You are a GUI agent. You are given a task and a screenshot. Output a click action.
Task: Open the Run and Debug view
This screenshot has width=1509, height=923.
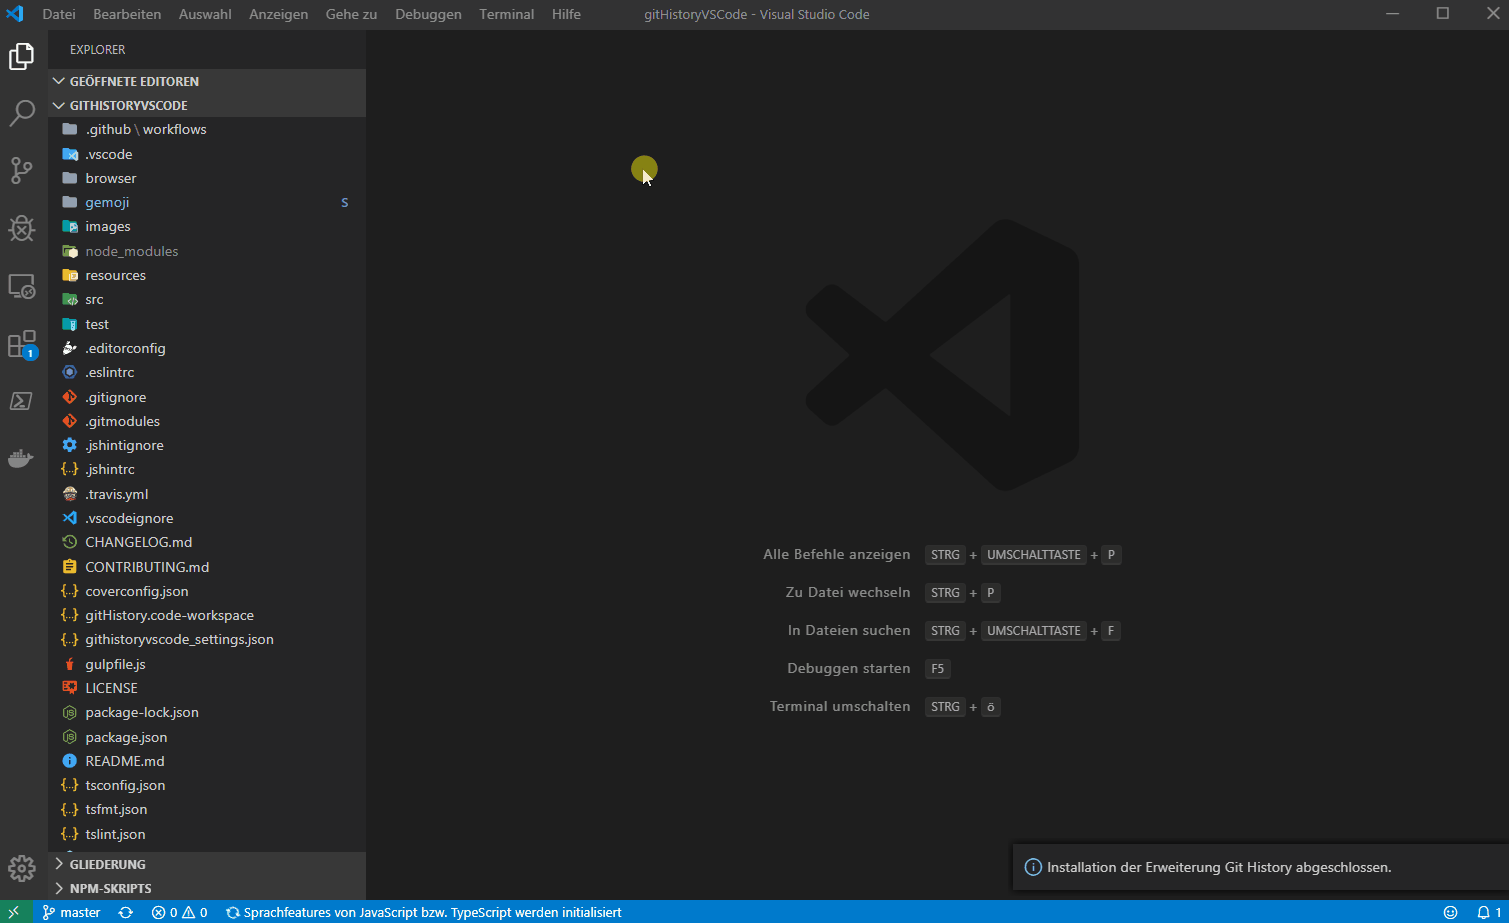[x=22, y=228]
